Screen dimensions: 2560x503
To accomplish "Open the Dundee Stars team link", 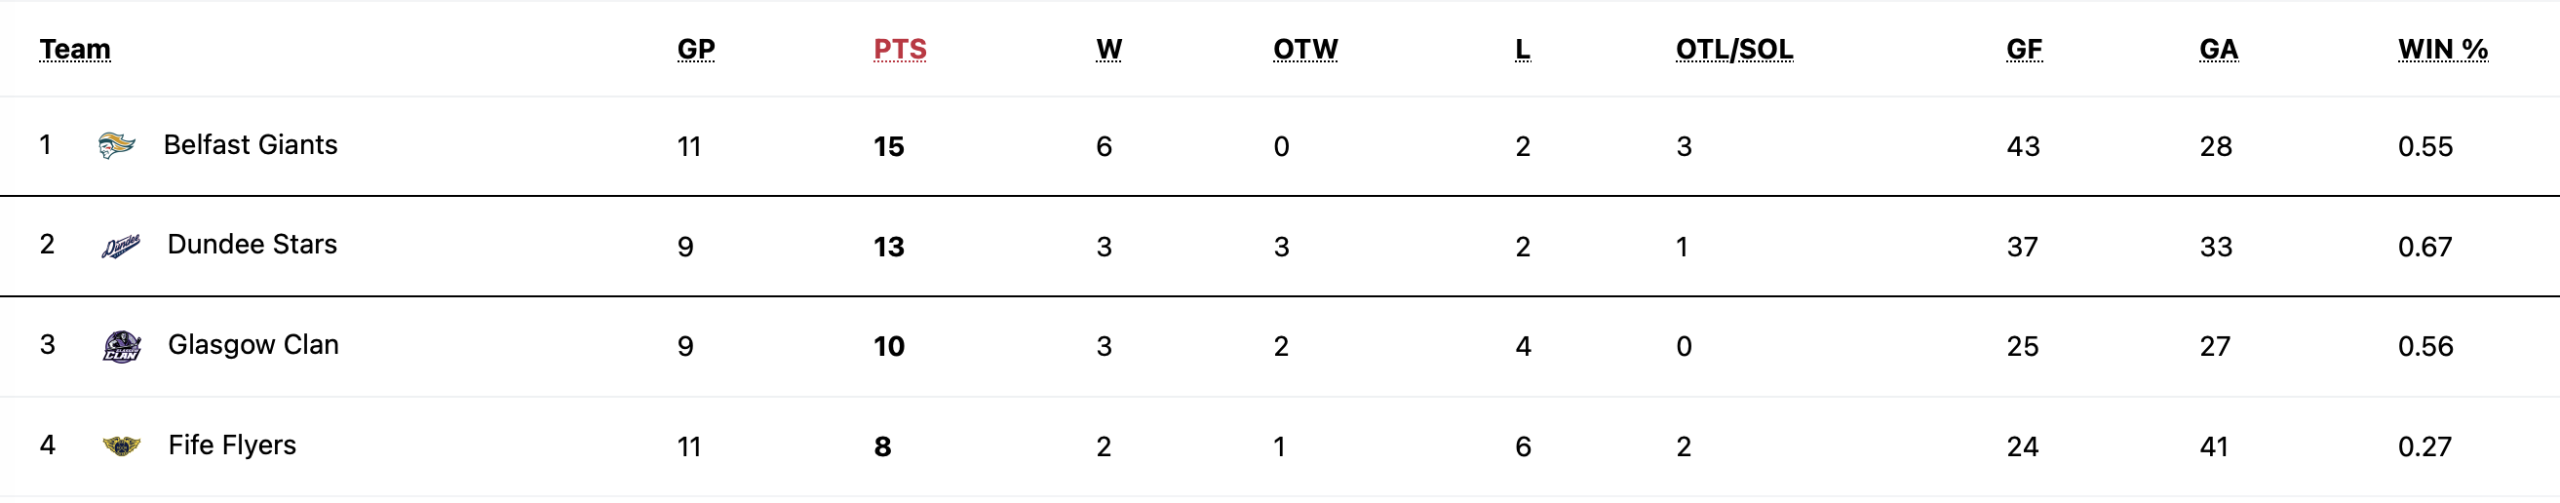I will point(252,245).
